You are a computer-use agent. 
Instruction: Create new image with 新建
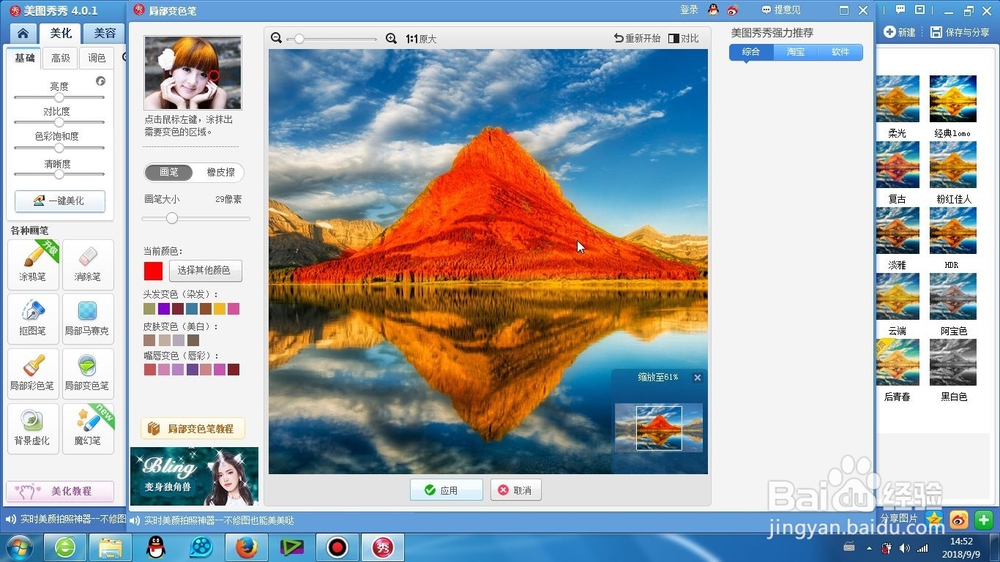pyautogui.click(x=900, y=32)
